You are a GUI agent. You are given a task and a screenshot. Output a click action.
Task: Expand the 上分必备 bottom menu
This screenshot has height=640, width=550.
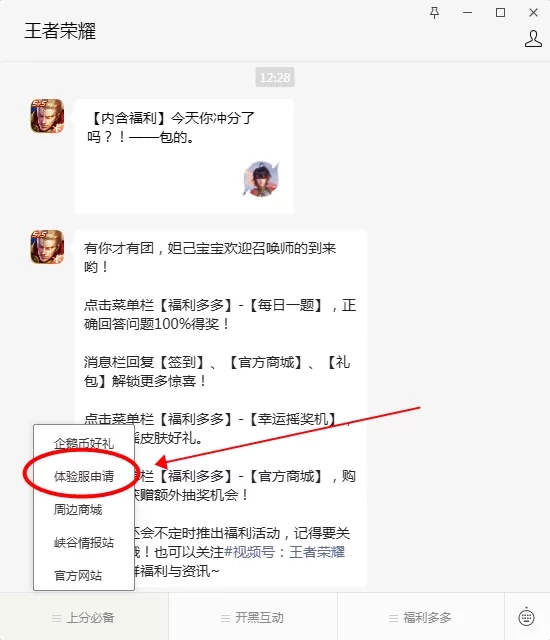[84, 618]
